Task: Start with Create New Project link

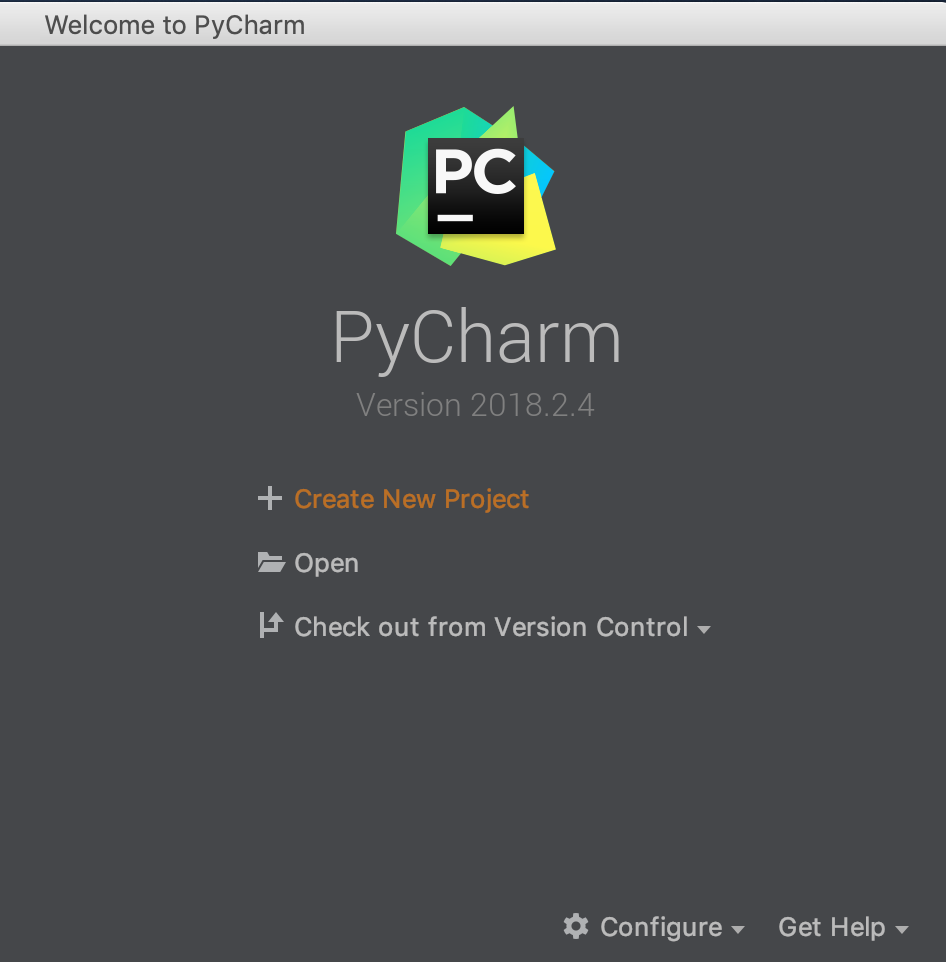Action: (x=411, y=499)
